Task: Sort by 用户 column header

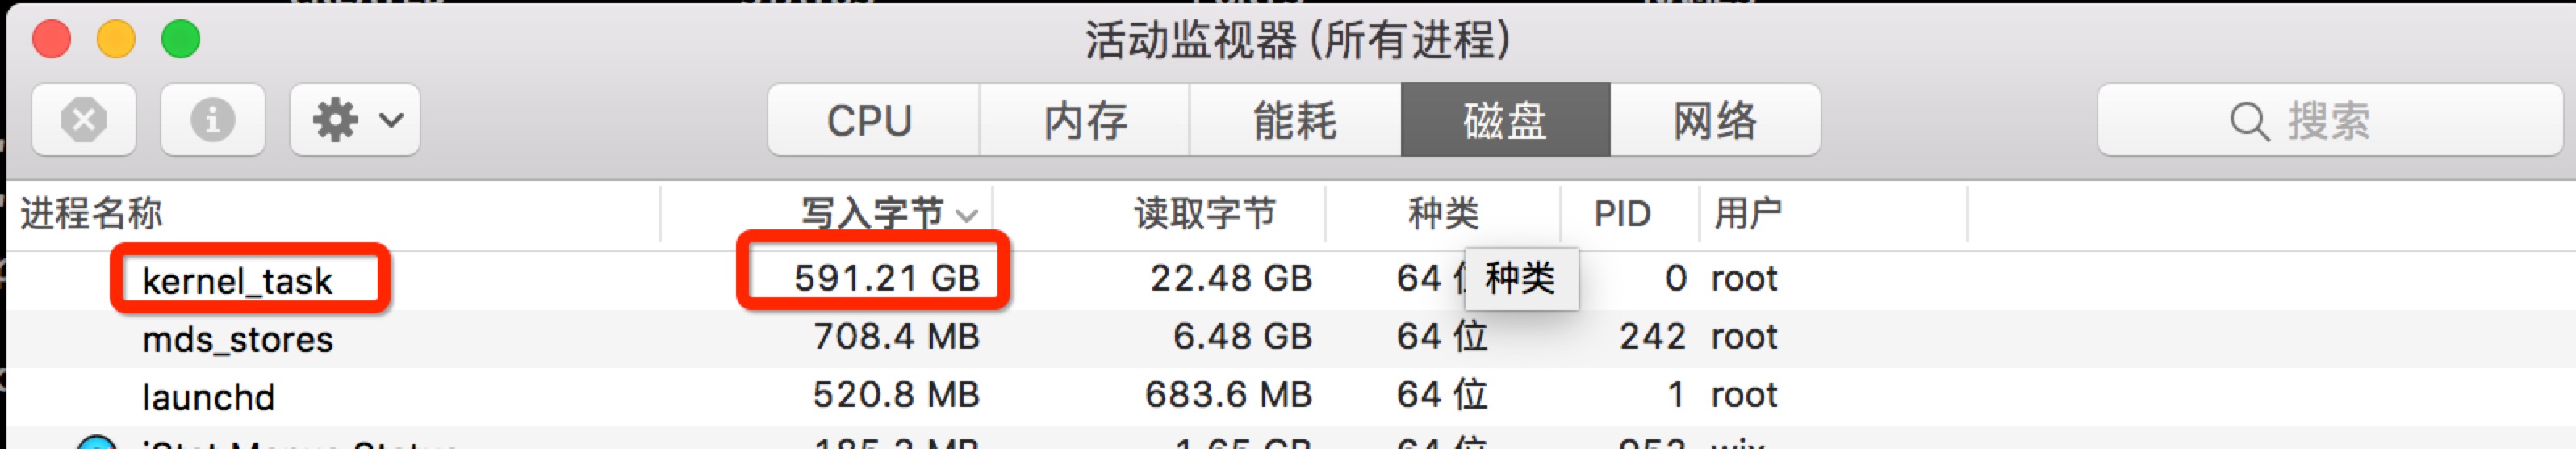Action: click(1747, 213)
